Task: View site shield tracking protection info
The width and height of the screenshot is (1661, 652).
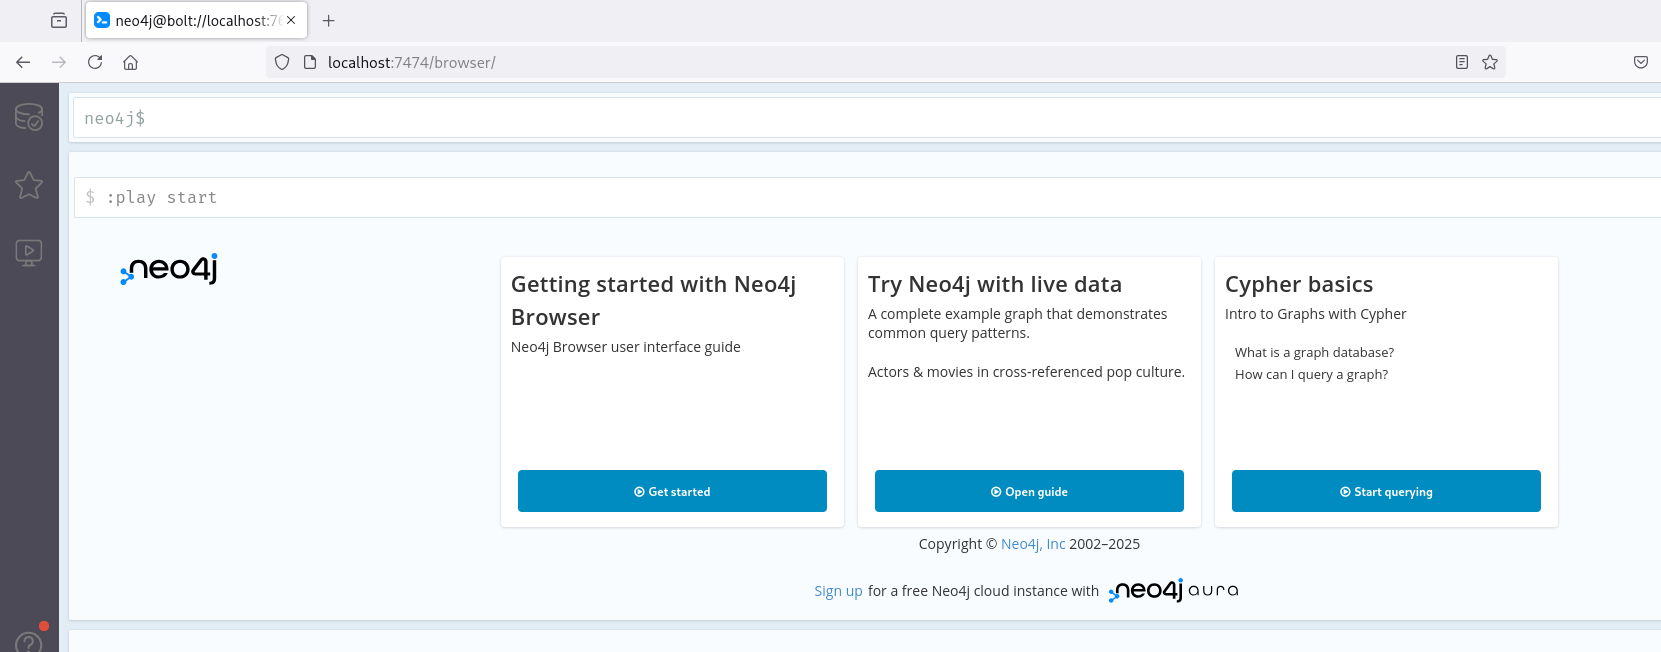Action: [282, 62]
